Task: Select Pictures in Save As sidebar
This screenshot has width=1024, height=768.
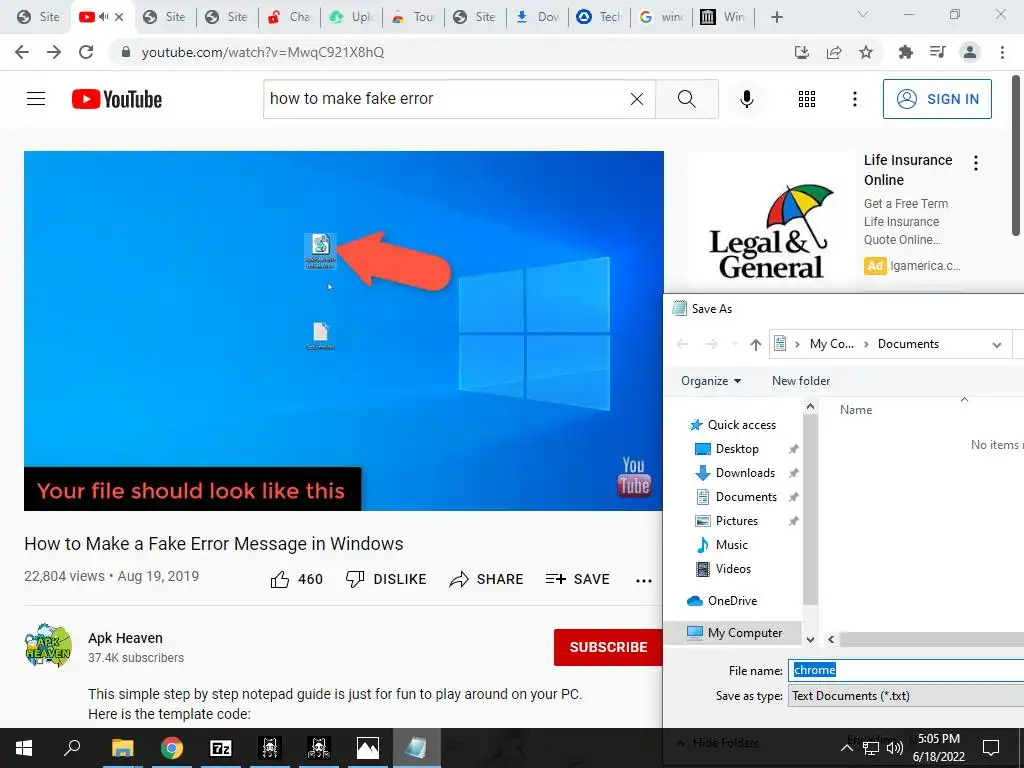Action: click(737, 521)
